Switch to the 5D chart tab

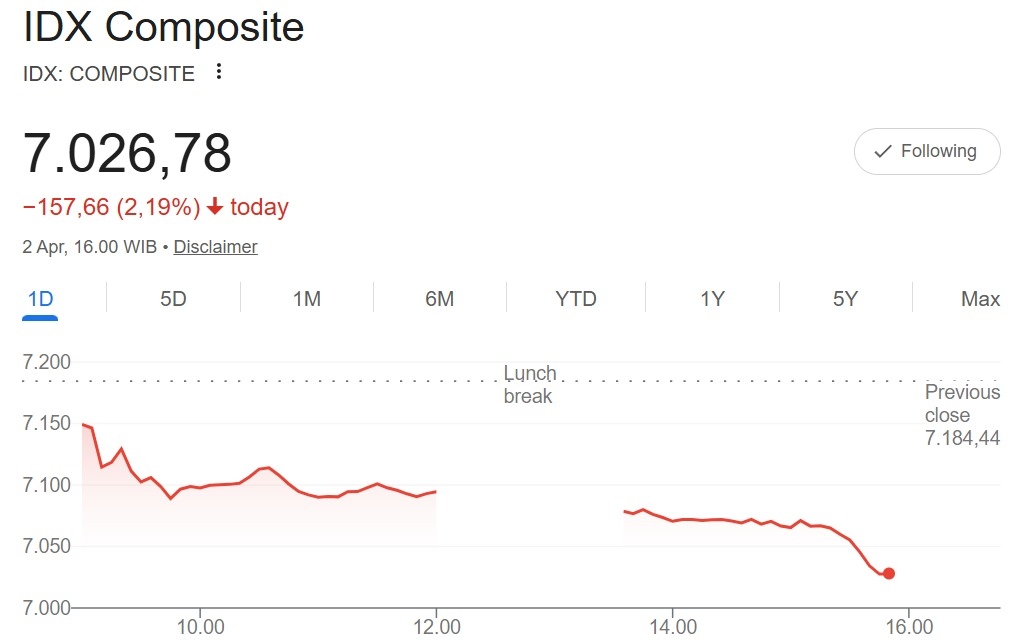173,298
